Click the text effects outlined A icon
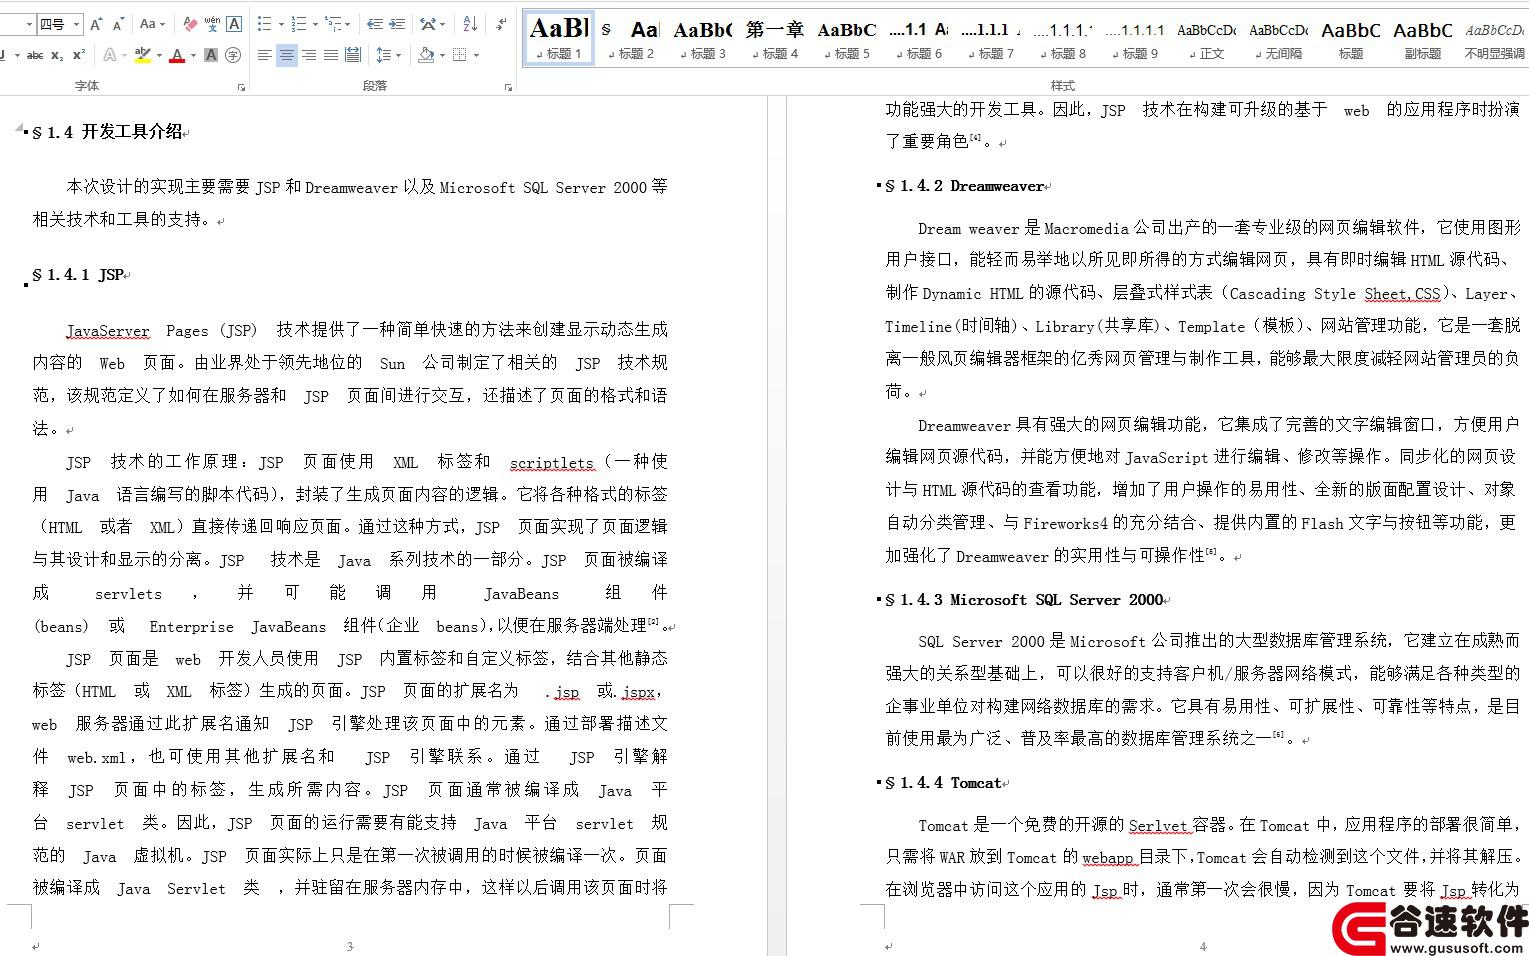The width and height of the screenshot is (1529, 956). pos(109,55)
